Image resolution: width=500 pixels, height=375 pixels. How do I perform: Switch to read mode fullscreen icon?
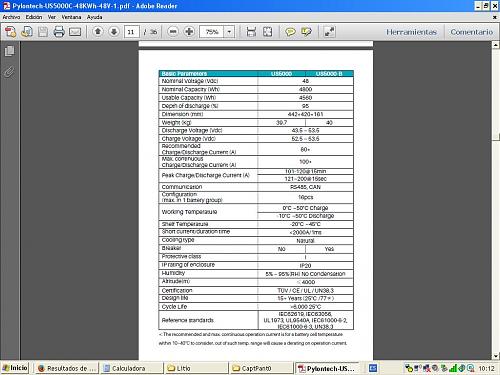pos(329,32)
